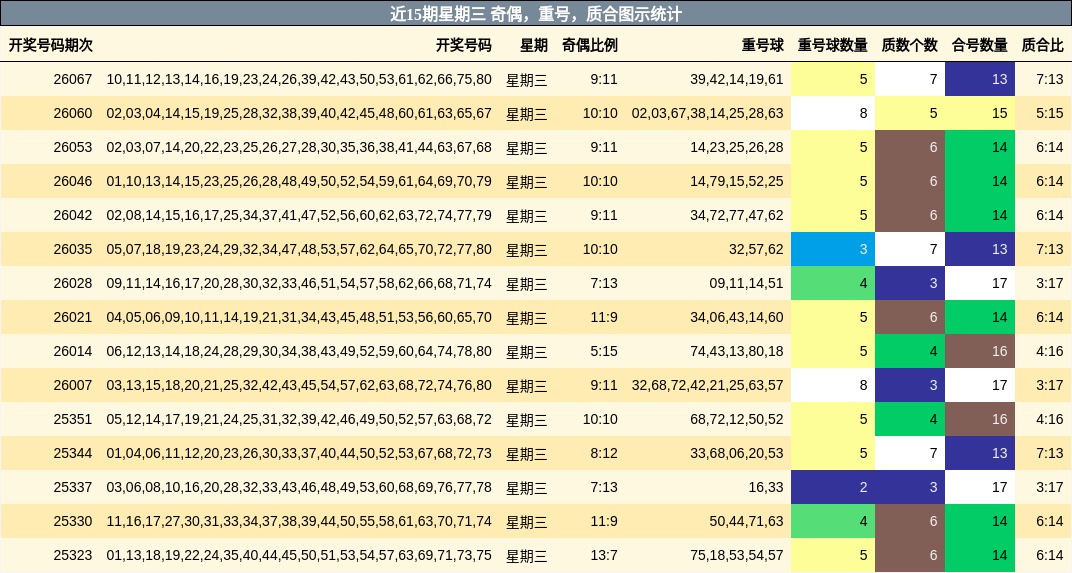The width and height of the screenshot is (1072, 573).
Task: Click repeat balls 39,42,14,19,61
Action: pos(737,79)
